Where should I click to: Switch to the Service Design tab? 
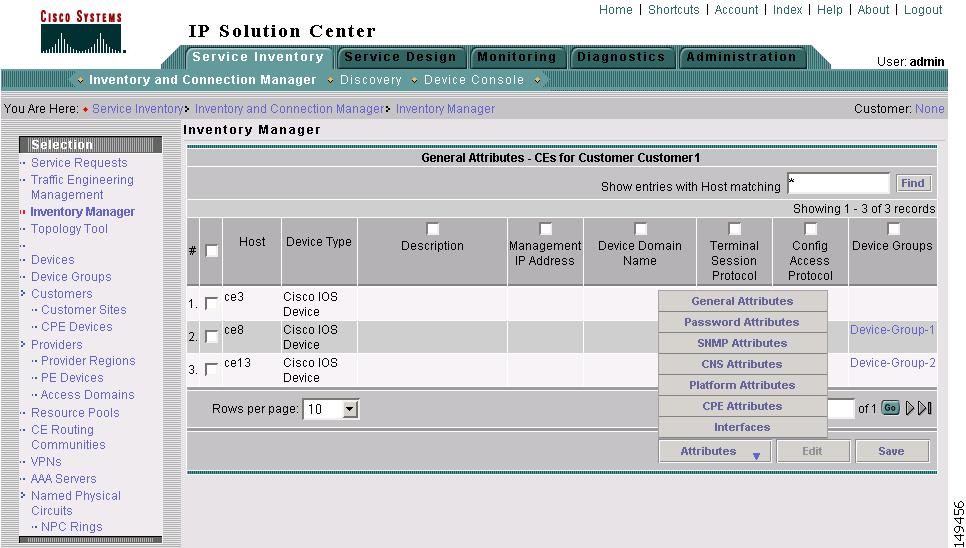[400, 57]
